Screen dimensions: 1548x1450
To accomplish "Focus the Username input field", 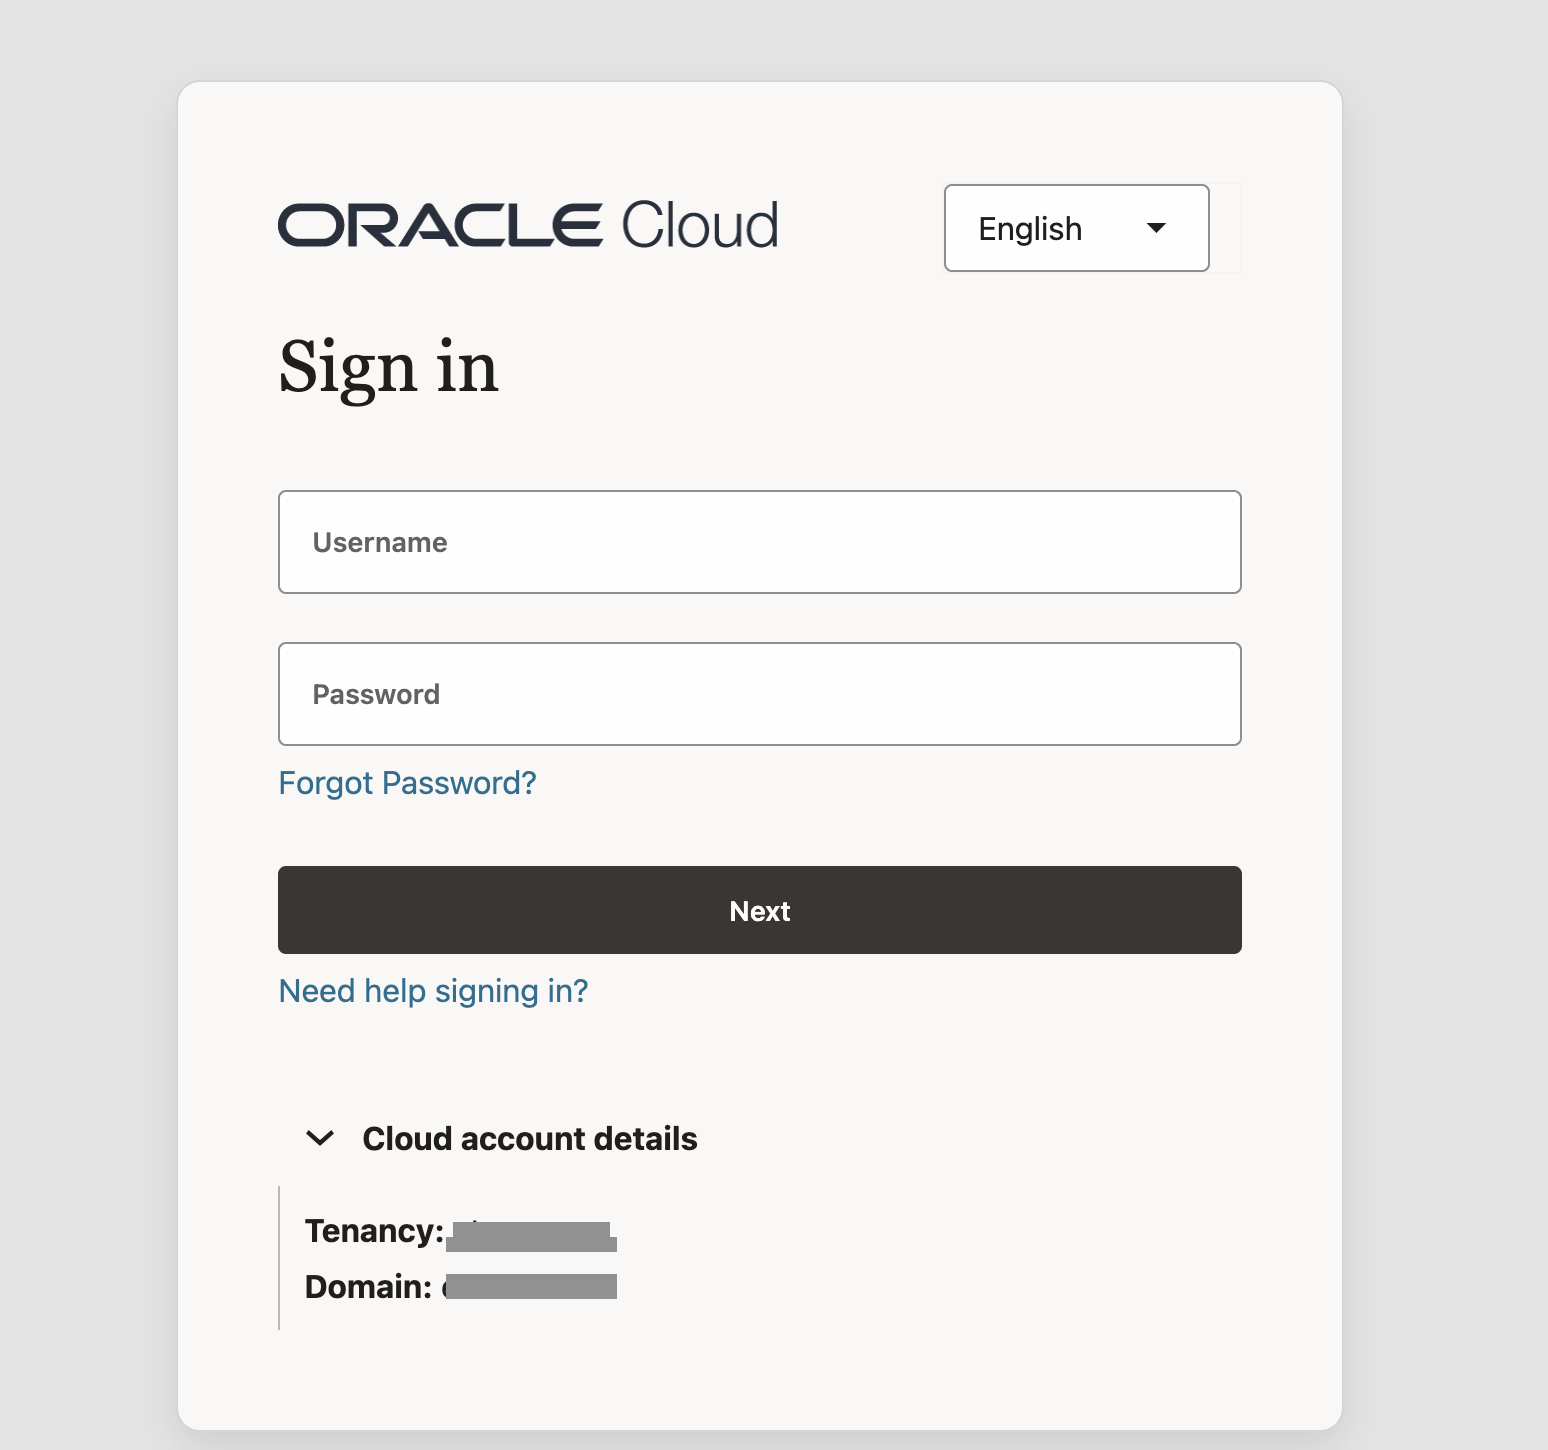I will click(759, 542).
